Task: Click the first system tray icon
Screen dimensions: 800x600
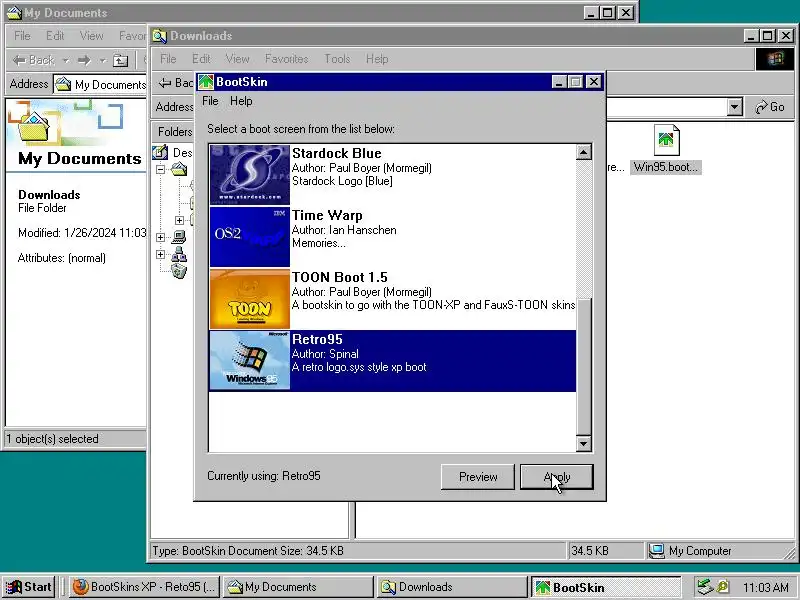Action: coord(705,587)
